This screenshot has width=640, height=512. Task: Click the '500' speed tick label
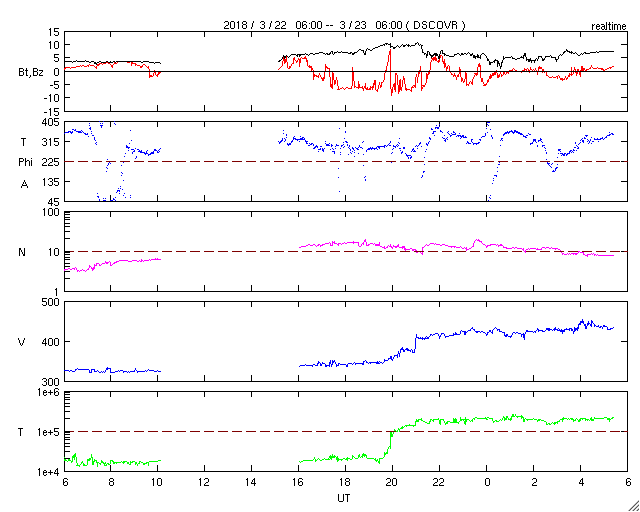[x=51, y=303]
